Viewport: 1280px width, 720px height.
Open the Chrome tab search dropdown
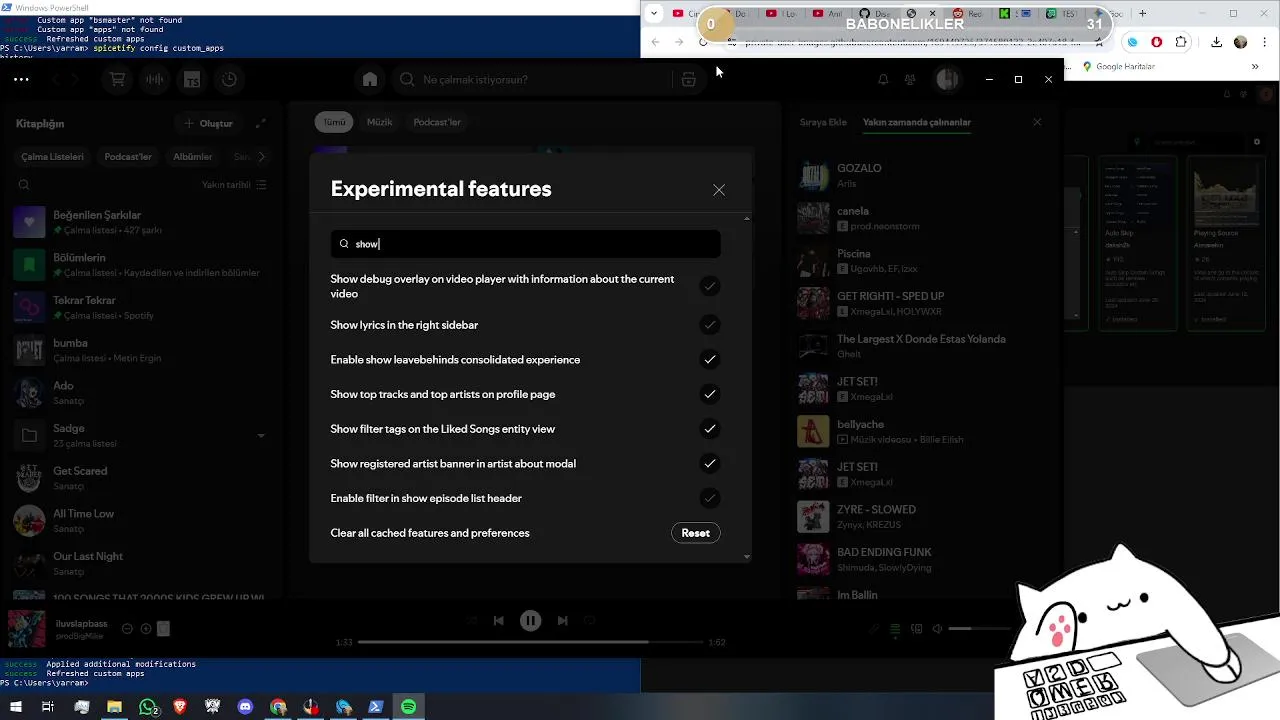(x=654, y=14)
